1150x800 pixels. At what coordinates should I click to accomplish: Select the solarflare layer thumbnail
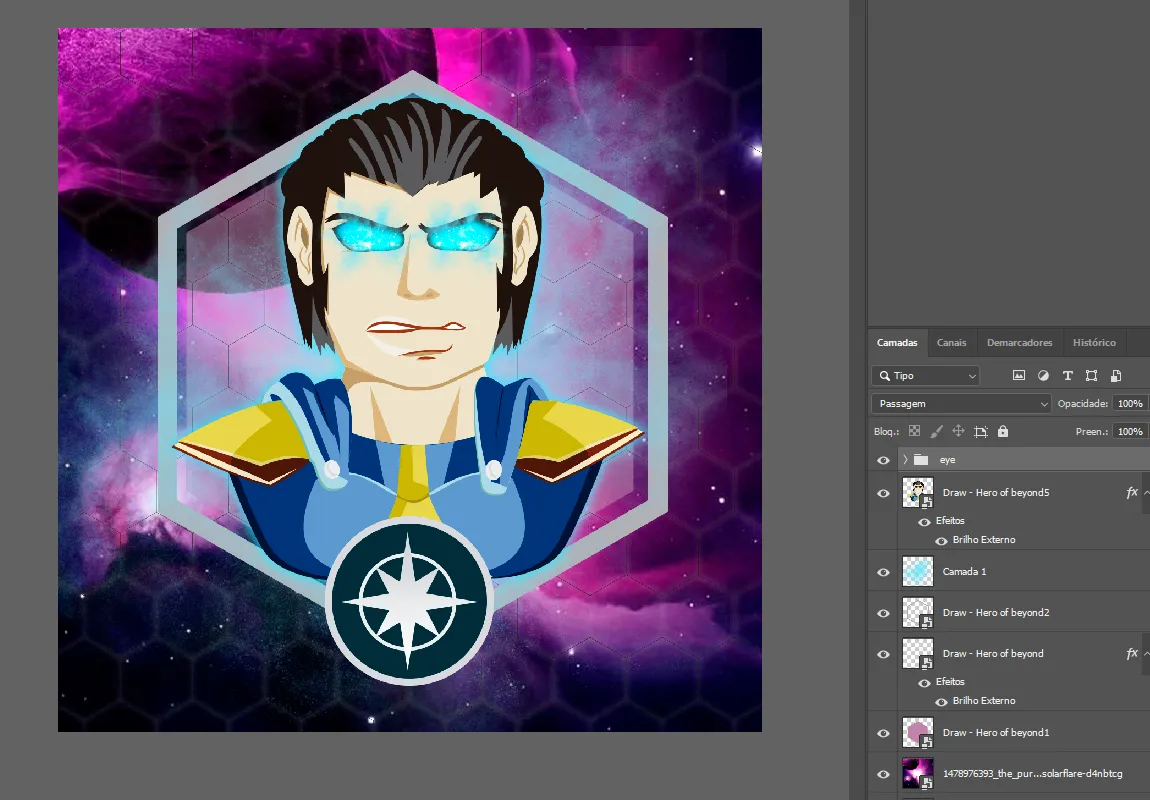coord(918,774)
